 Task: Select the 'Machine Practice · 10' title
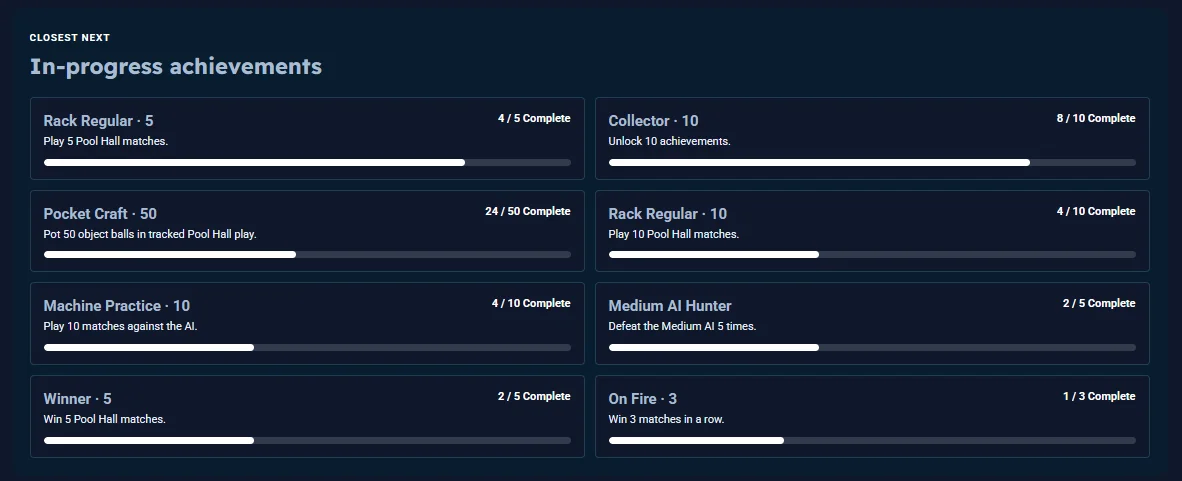click(117, 306)
